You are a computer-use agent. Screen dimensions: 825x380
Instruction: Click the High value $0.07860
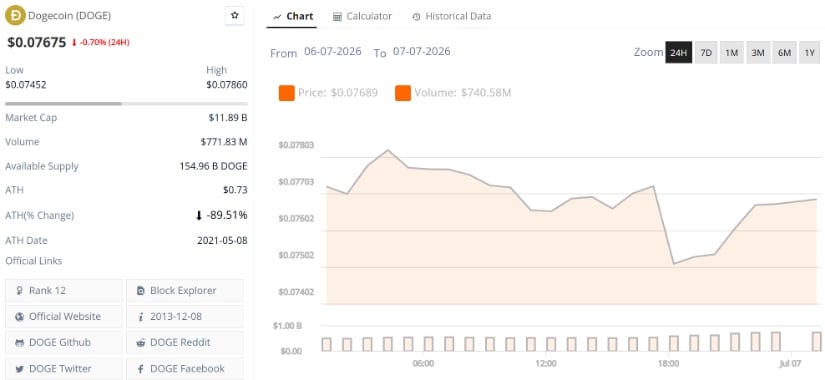[227, 84]
